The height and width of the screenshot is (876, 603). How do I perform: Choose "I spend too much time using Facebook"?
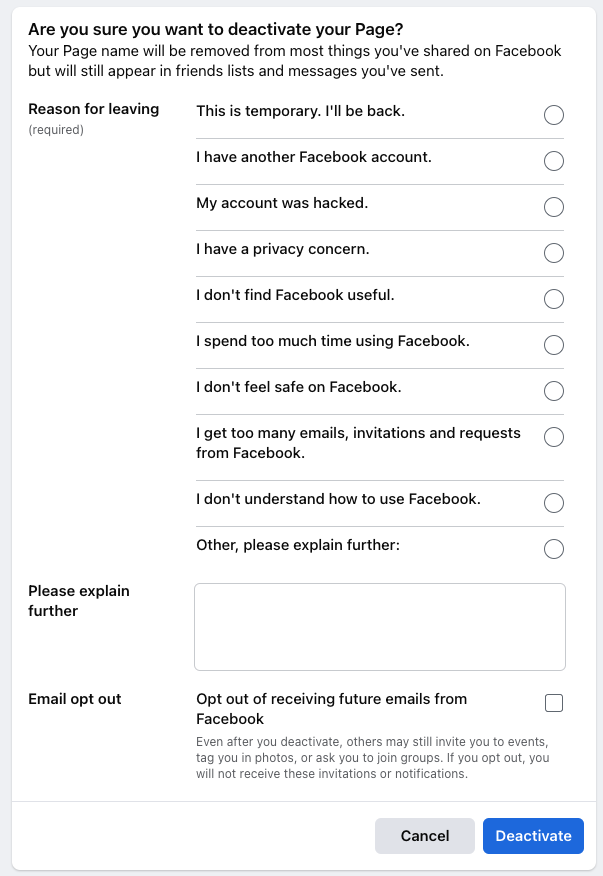[x=554, y=345]
